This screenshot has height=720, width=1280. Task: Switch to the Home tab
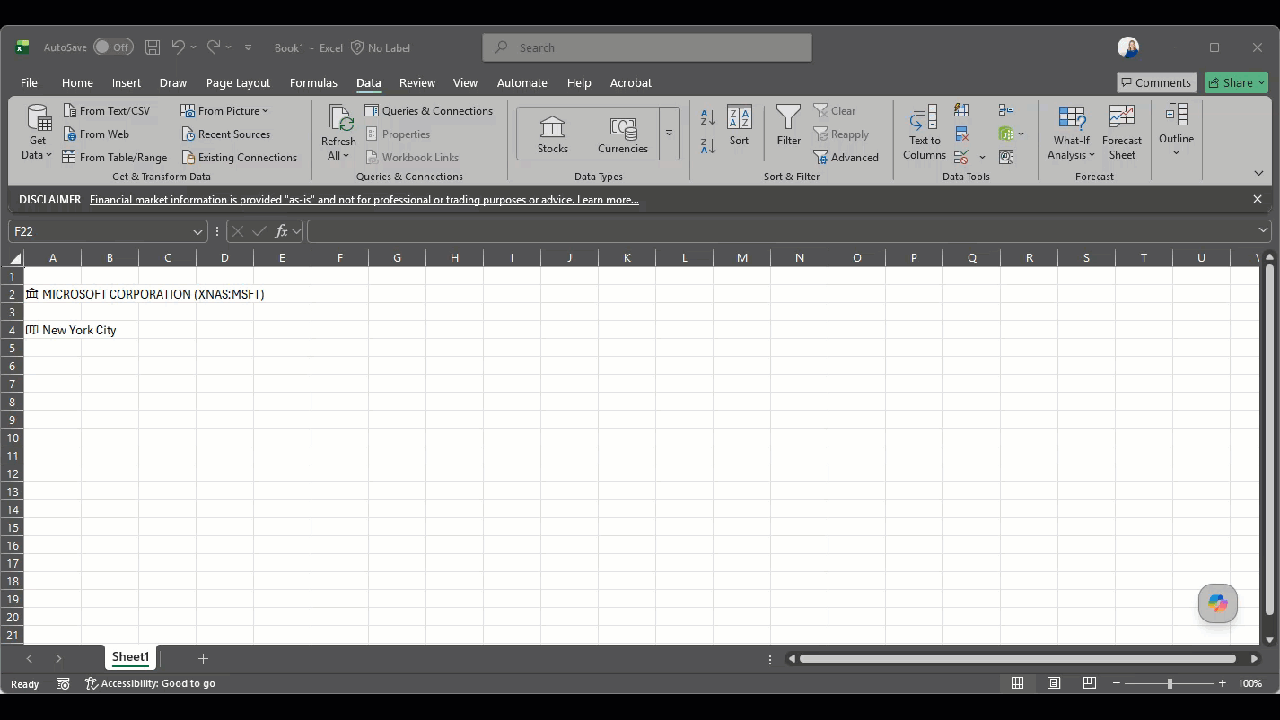pos(77,83)
